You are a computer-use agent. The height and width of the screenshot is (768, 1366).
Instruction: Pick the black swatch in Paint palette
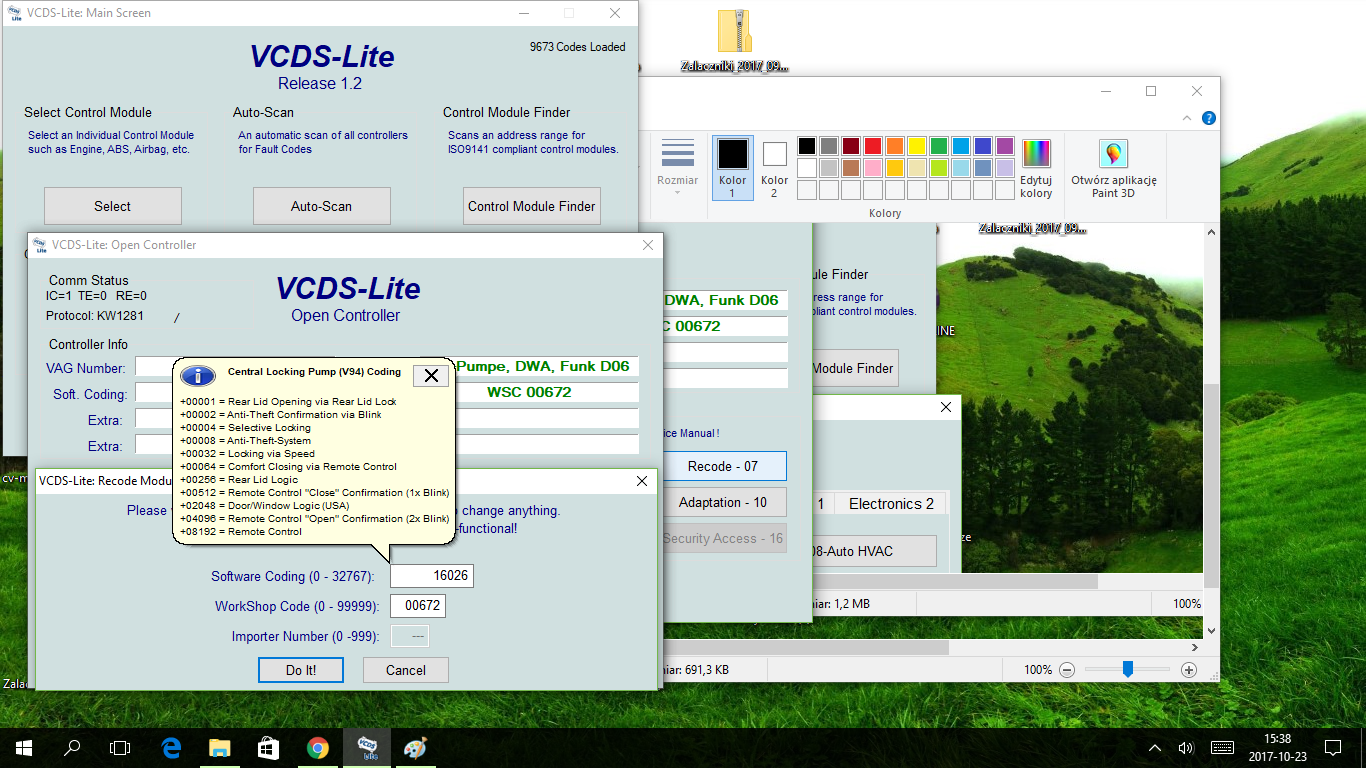point(807,146)
